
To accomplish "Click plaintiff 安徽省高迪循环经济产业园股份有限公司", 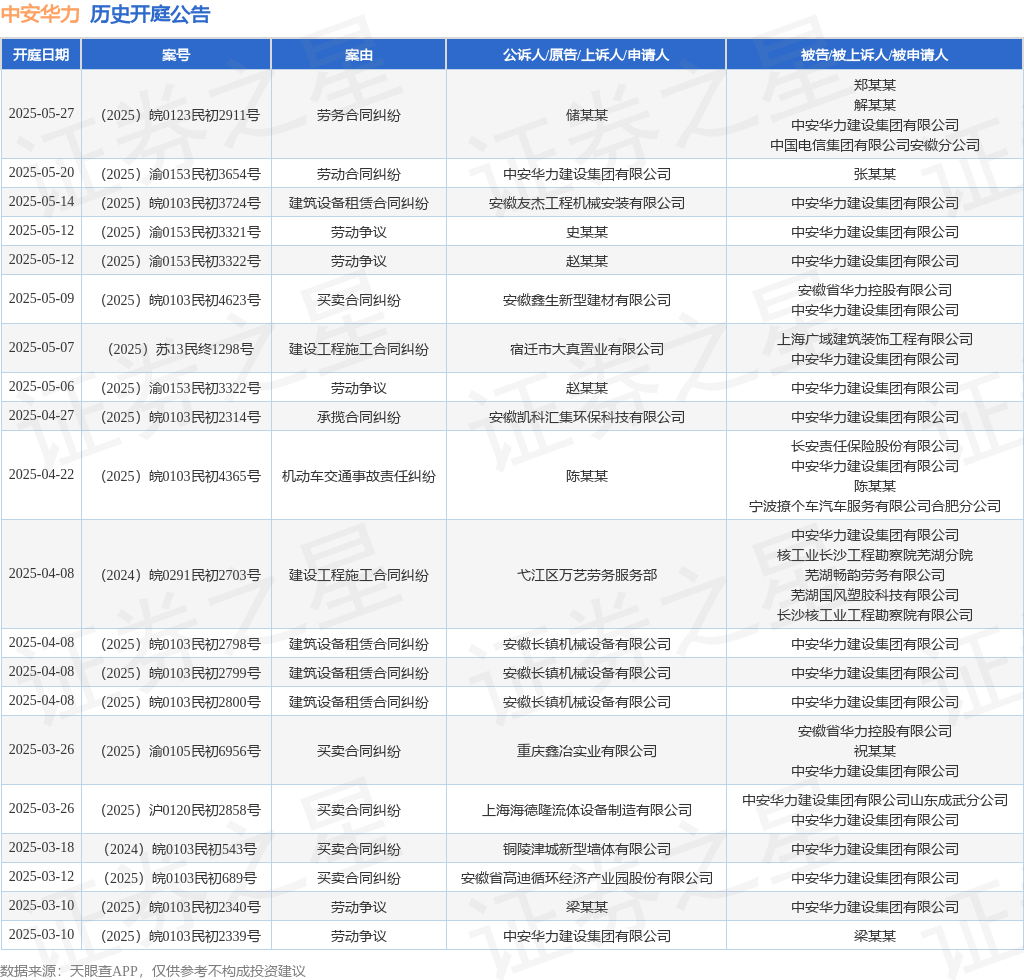I will 586,878.
